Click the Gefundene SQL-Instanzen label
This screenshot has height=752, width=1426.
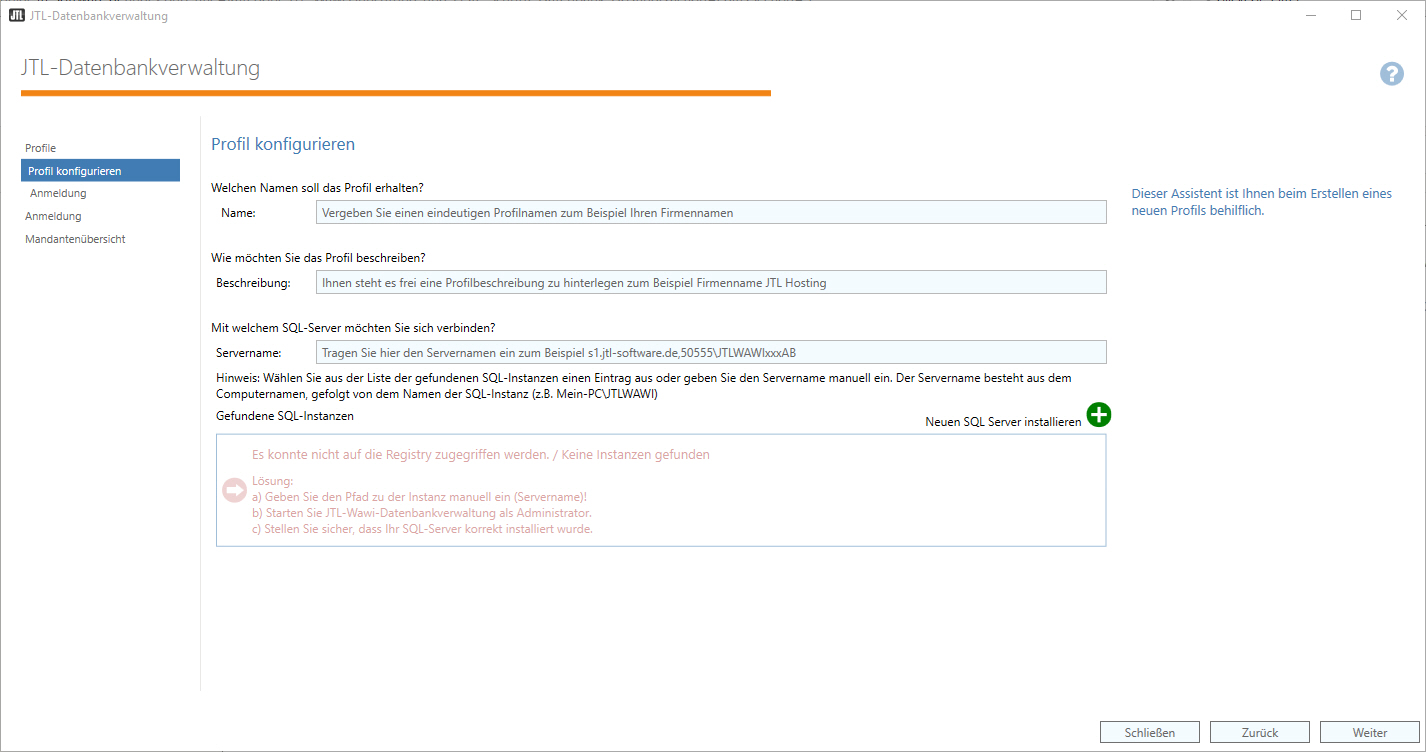[x=285, y=415]
